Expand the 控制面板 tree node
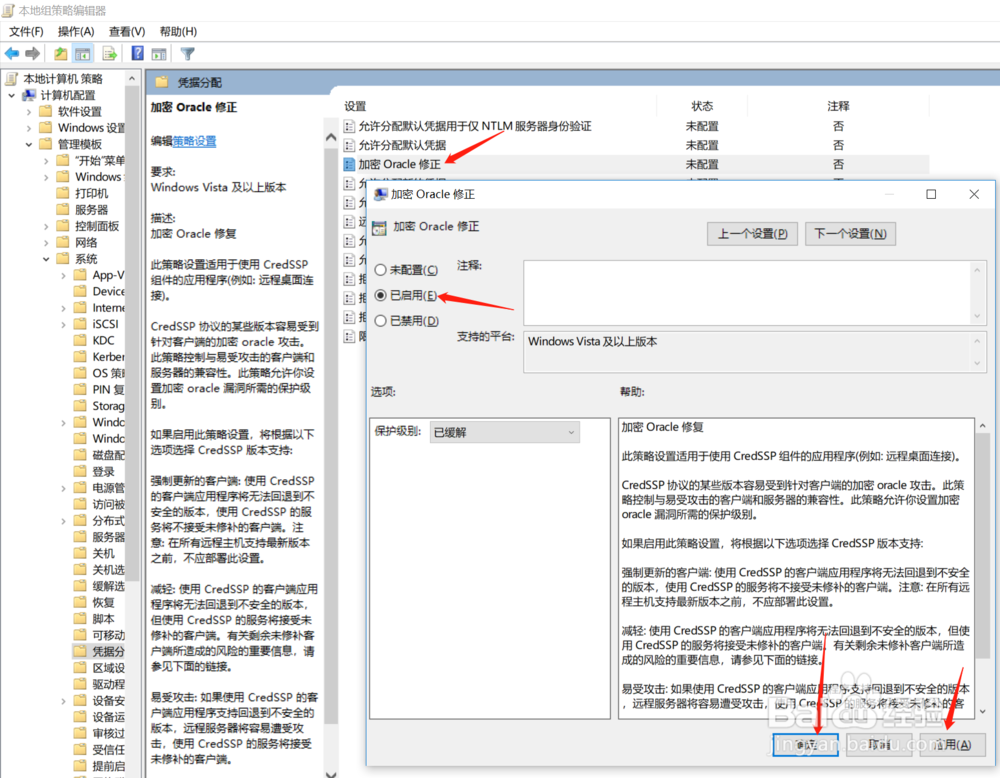 pos(46,226)
